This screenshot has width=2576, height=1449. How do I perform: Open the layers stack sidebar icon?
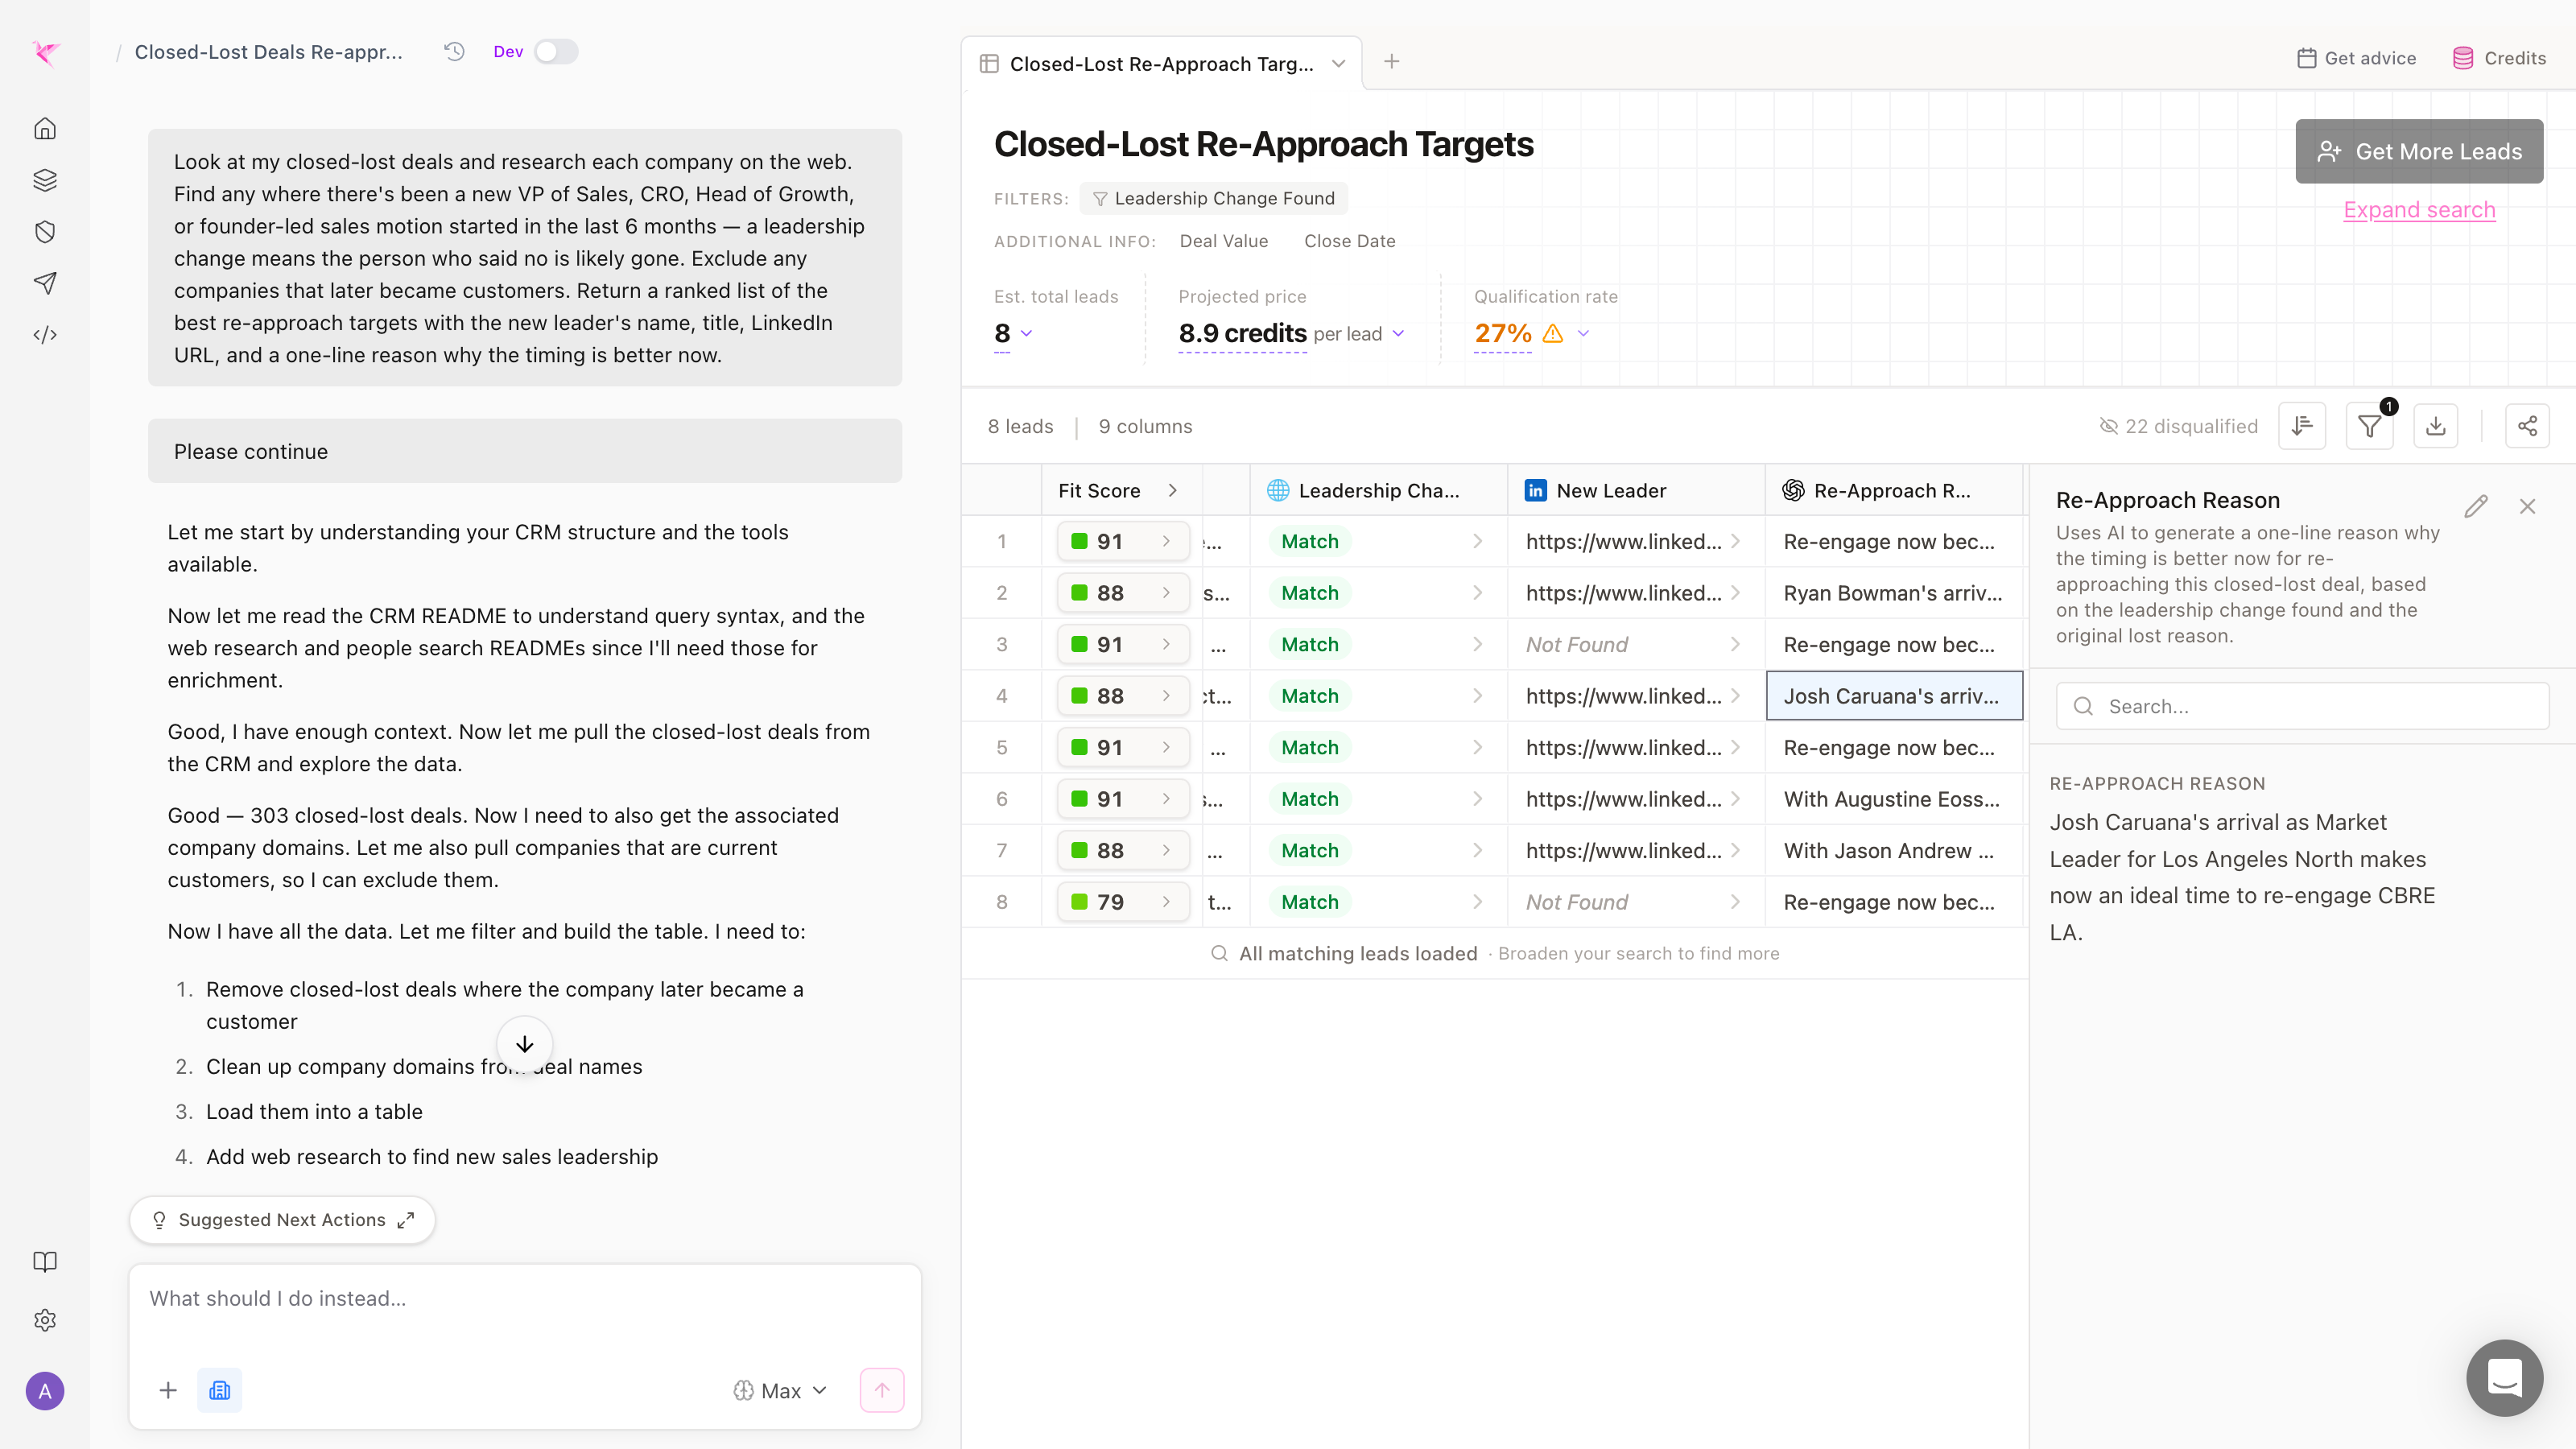pos(45,180)
